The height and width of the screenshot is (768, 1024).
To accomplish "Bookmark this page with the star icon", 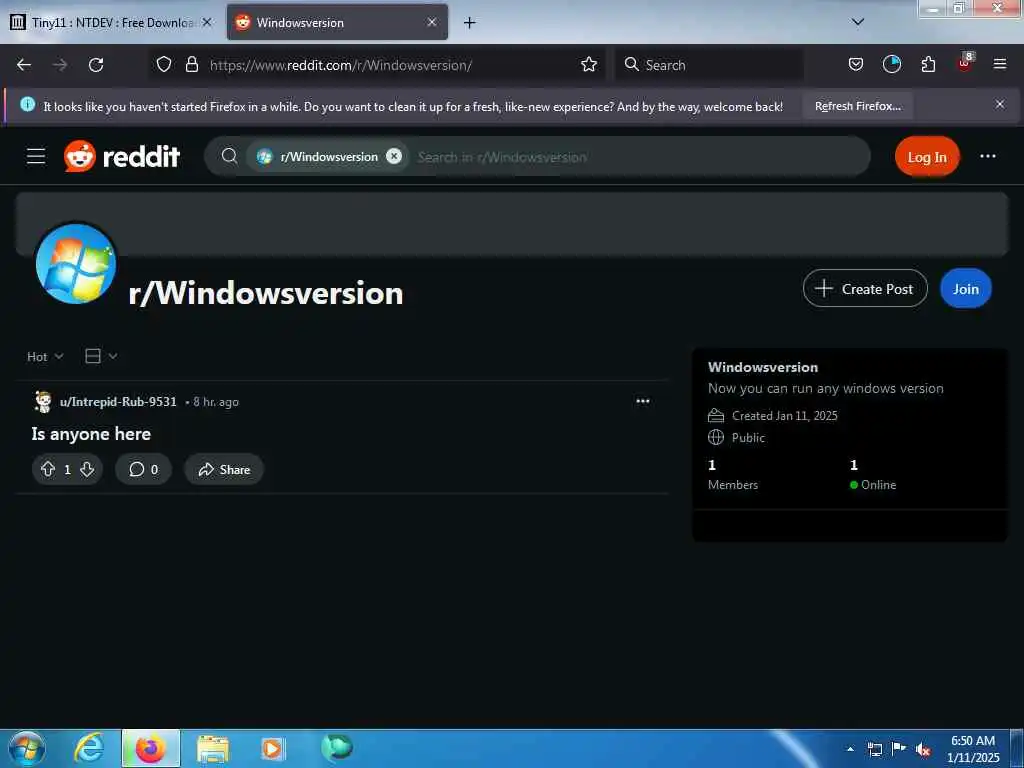I will pos(589,64).
